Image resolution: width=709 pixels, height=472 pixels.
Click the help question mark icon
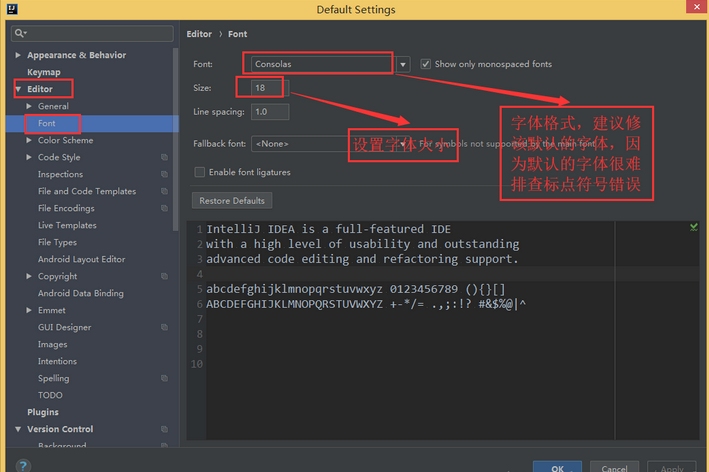click(x=23, y=466)
